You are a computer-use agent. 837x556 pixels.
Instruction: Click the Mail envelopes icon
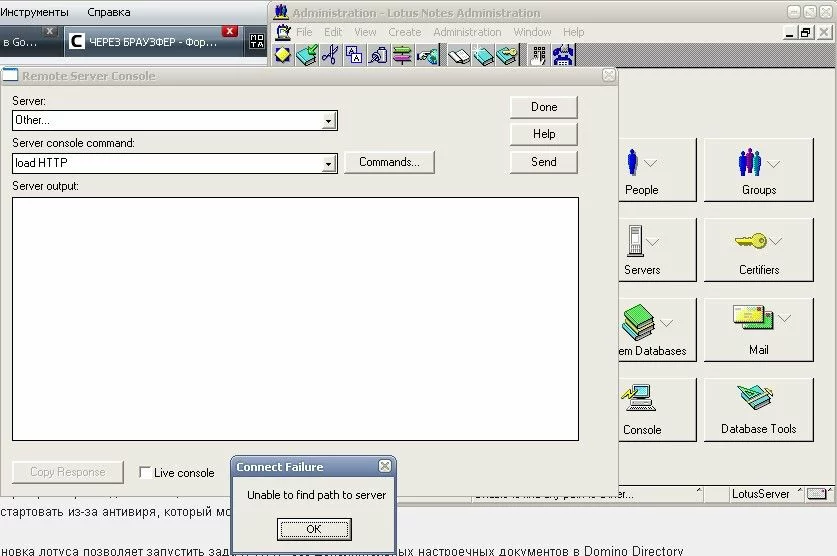(x=758, y=330)
